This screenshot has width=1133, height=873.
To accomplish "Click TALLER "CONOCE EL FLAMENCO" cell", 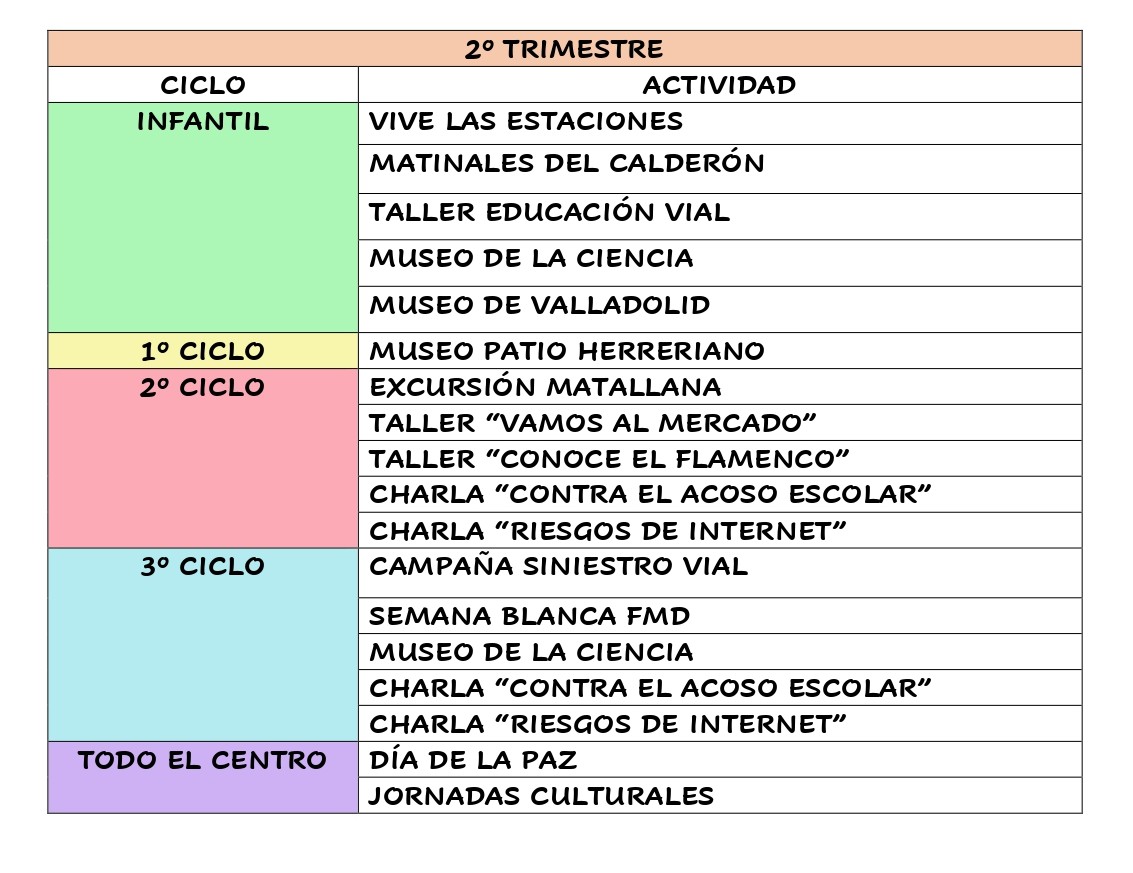I will coord(609,459).
